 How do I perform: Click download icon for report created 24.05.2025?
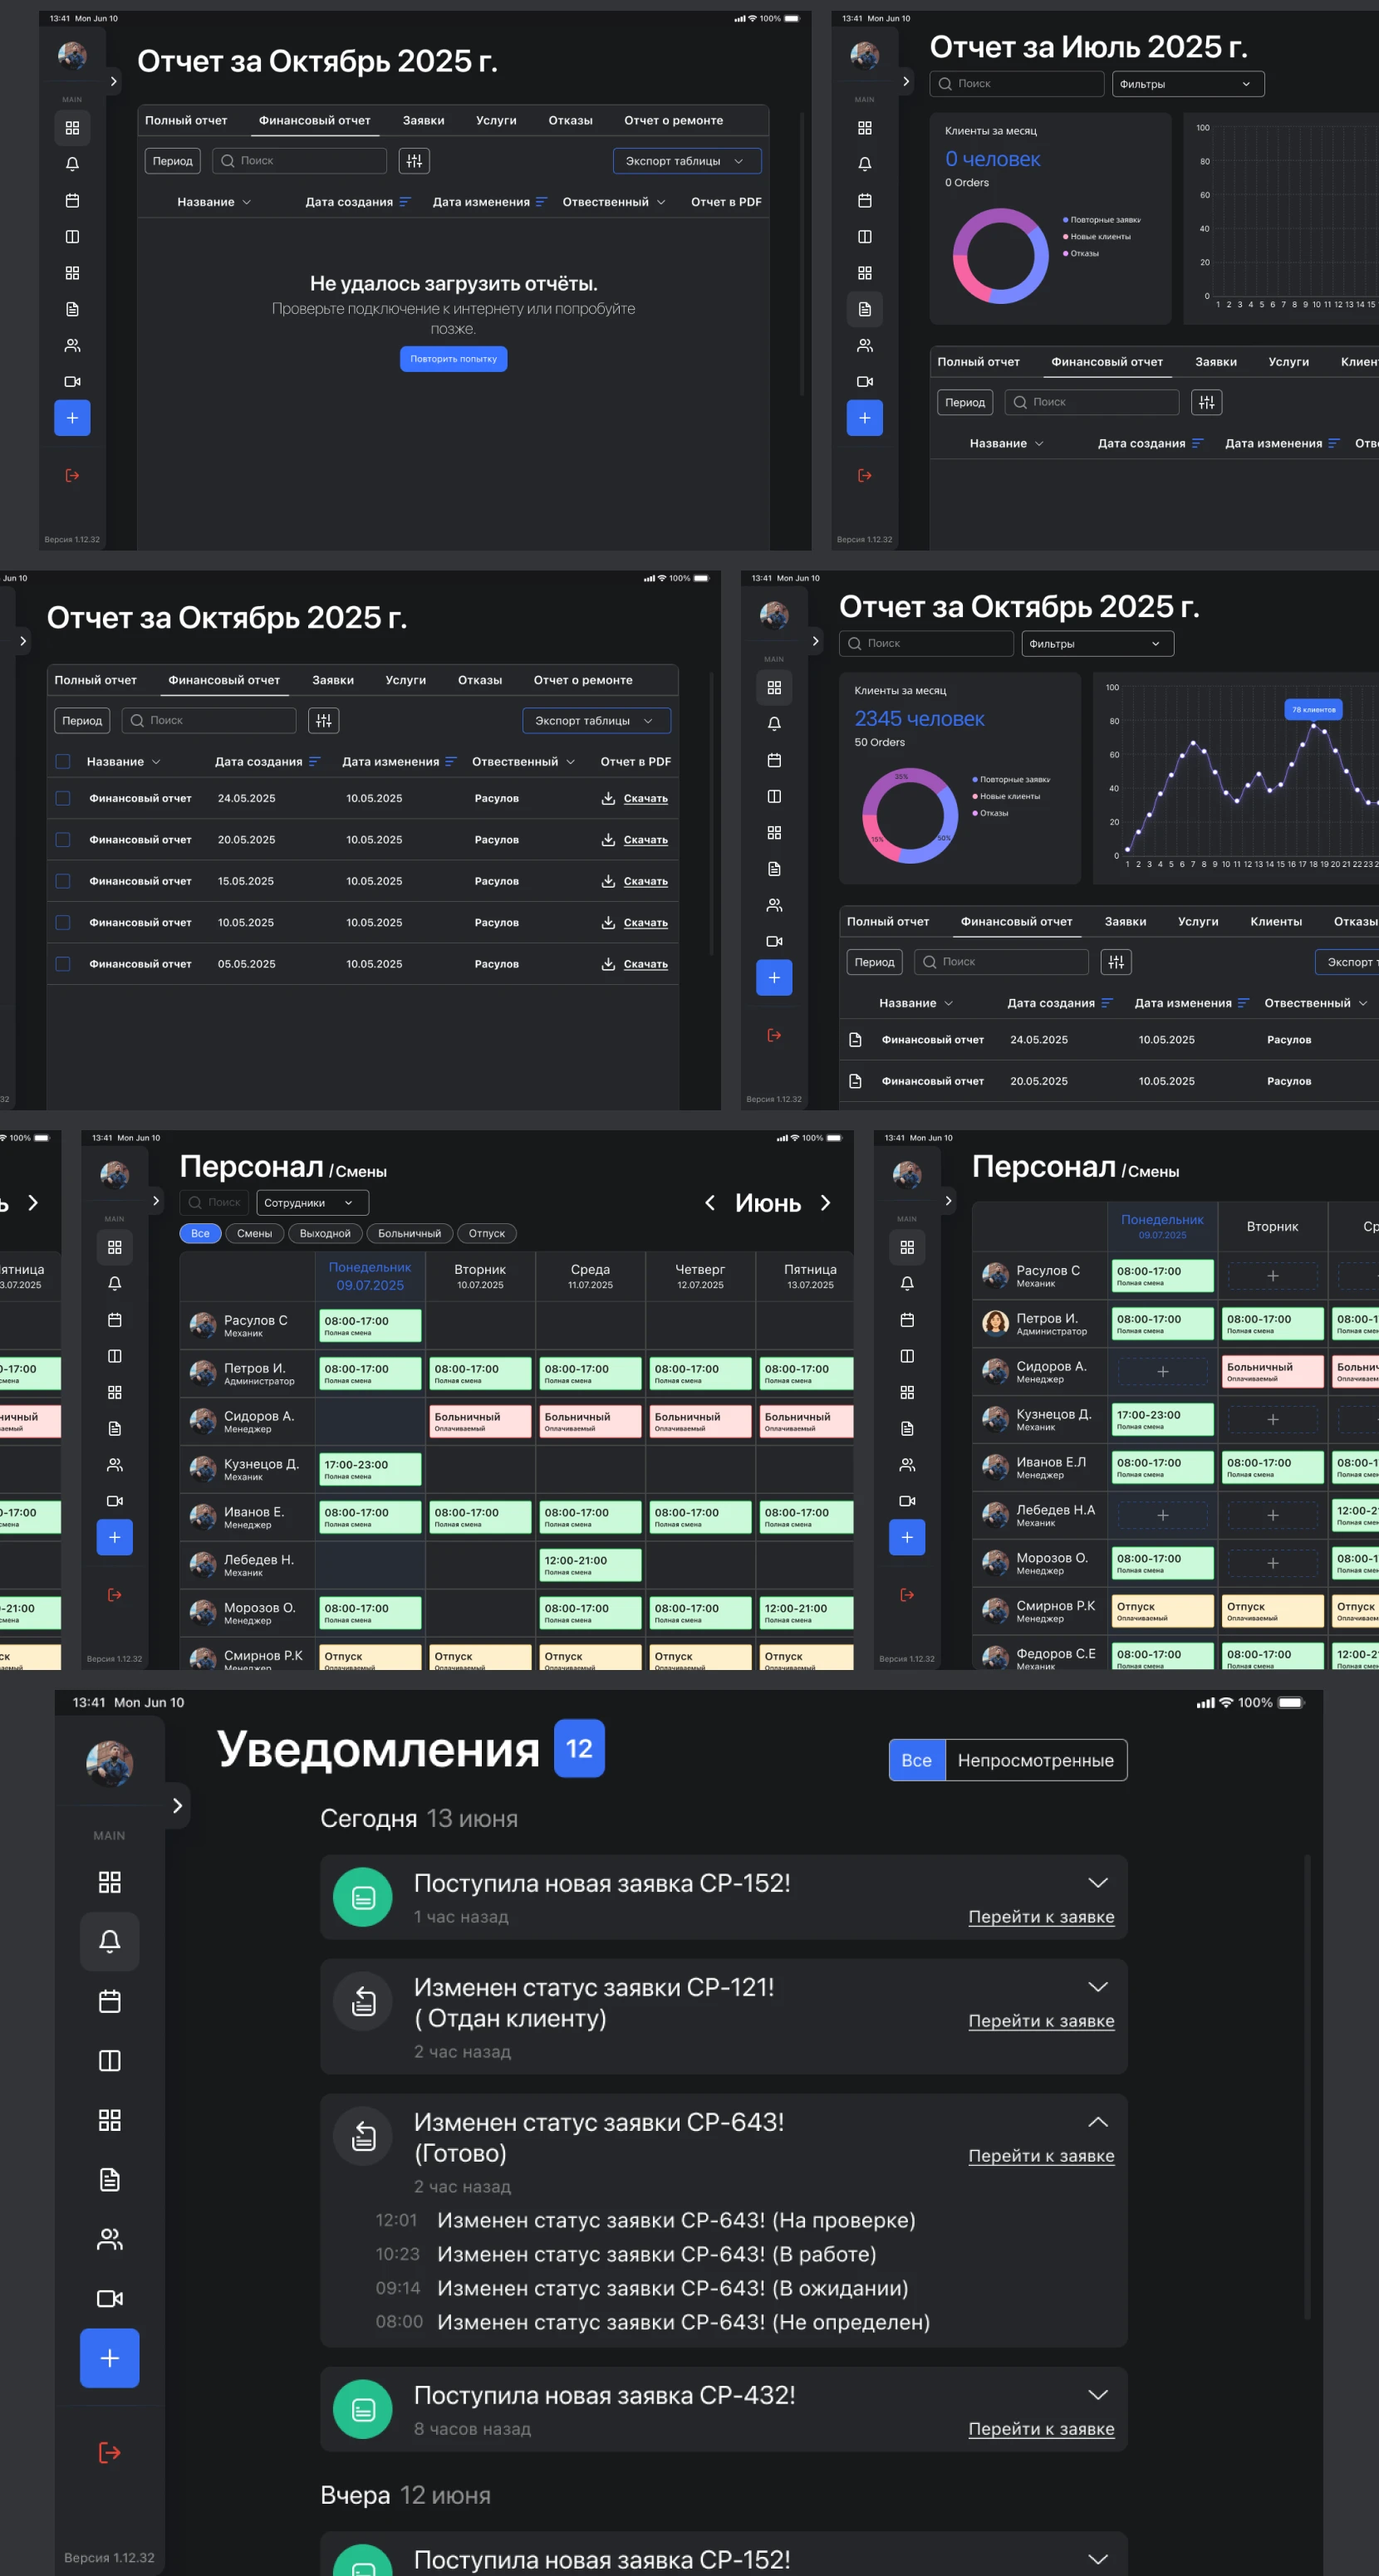coord(608,798)
